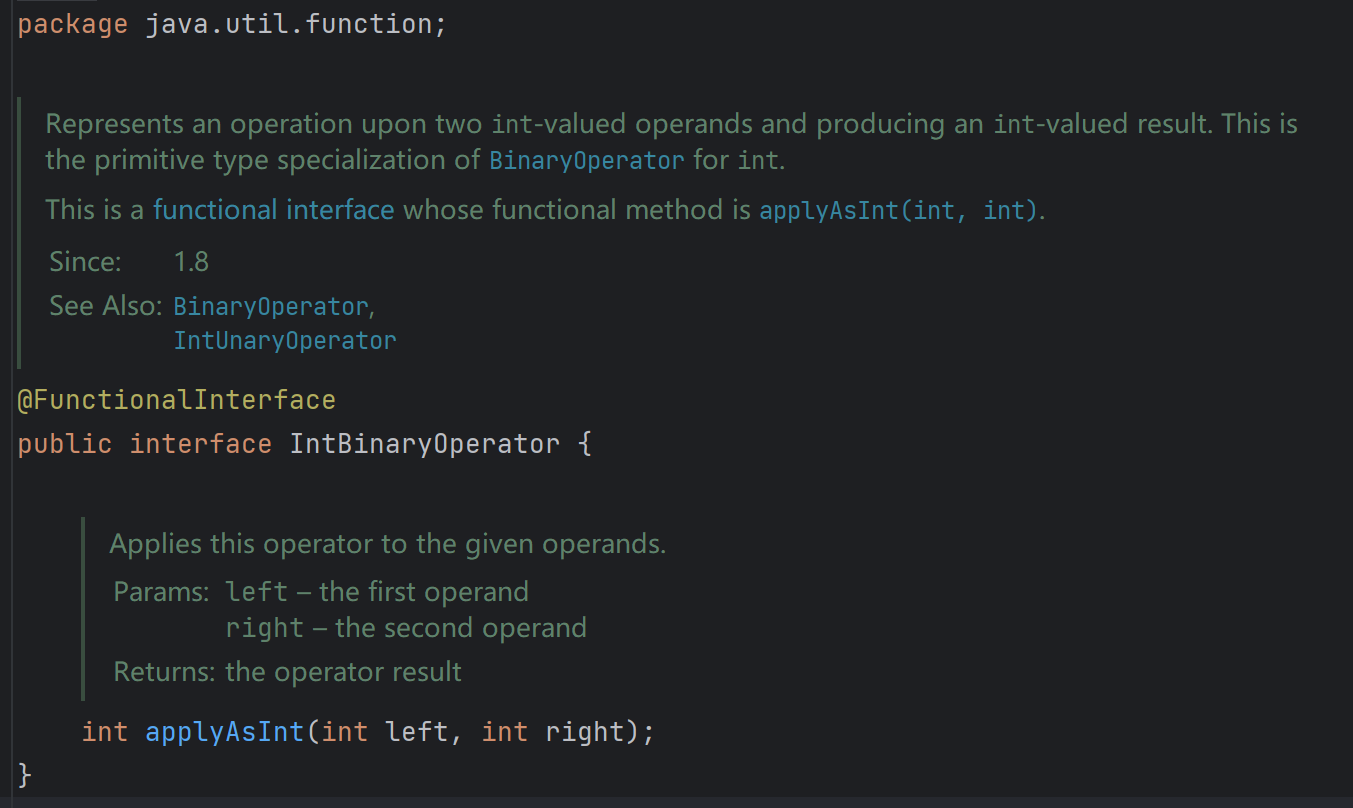The height and width of the screenshot is (808, 1353).
Task: Click the 'Params:' label in the method doc
Action: [x=161, y=592]
